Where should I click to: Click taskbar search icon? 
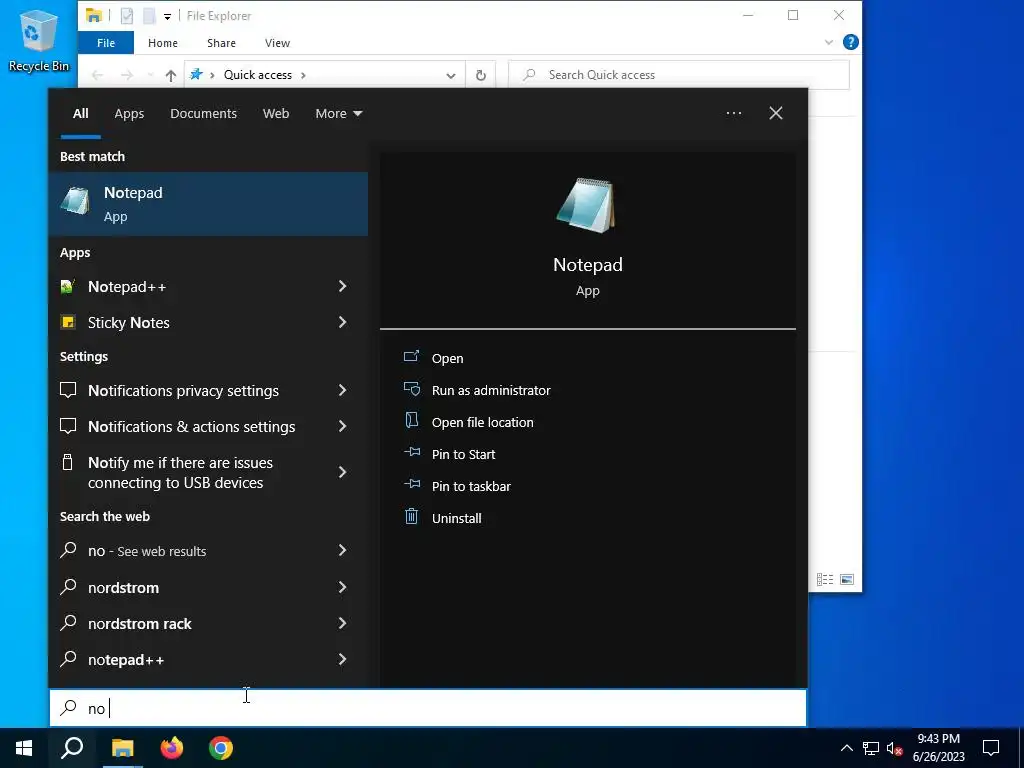[72, 748]
